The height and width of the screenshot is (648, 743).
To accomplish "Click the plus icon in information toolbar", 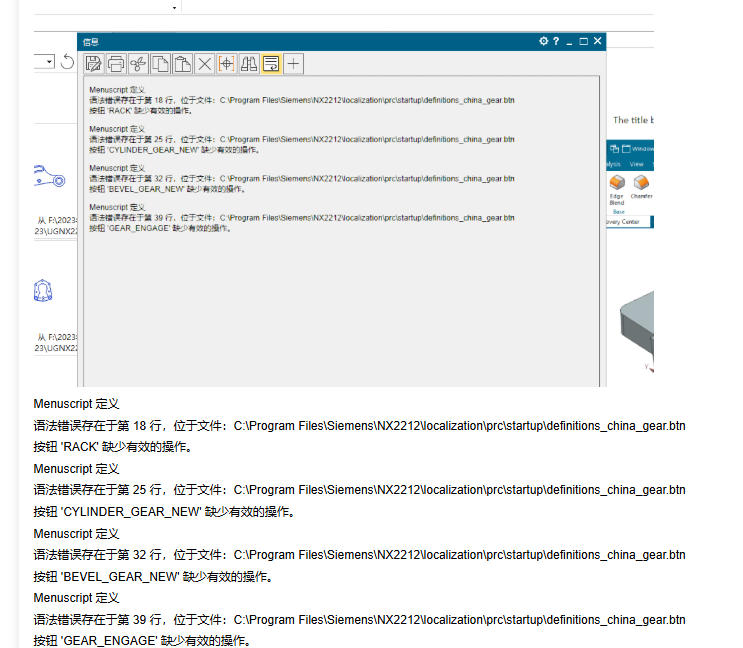I will (293, 63).
